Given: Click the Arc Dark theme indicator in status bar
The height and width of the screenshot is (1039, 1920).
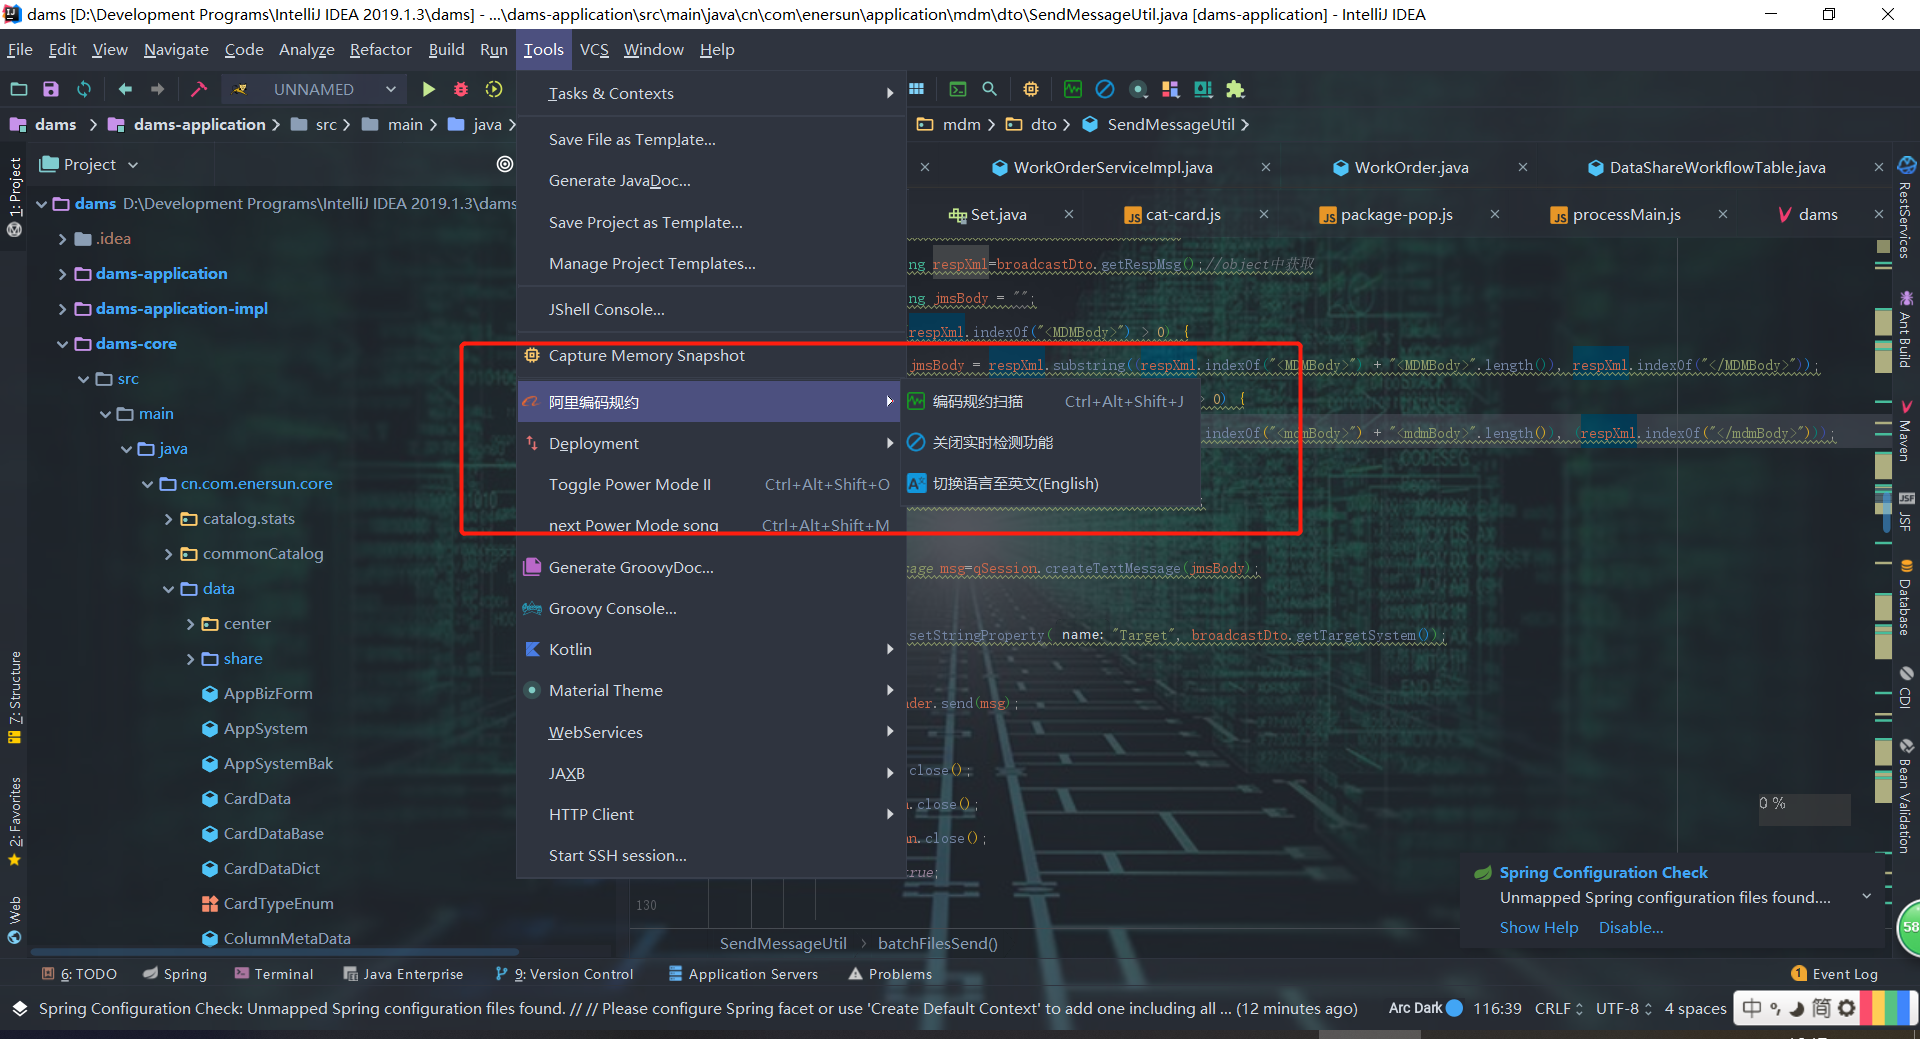Looking at the screenshot, I should 1425,1008.
